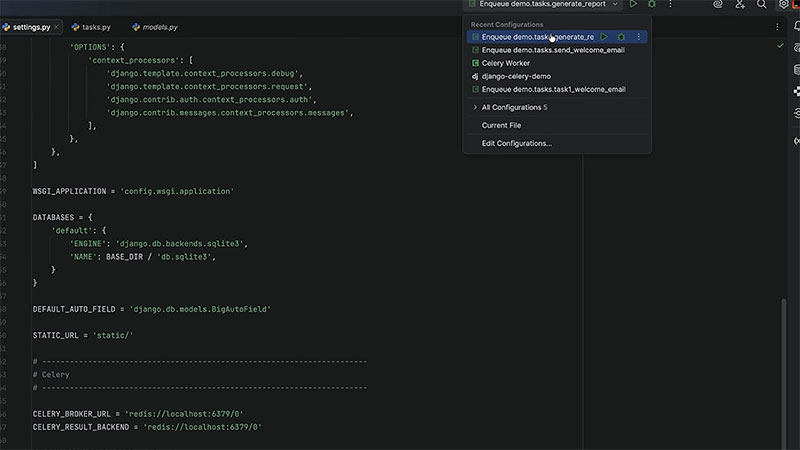800x450 pixels.
Task: Click the Code With Me add-user icon
Action: pos(740,5)
